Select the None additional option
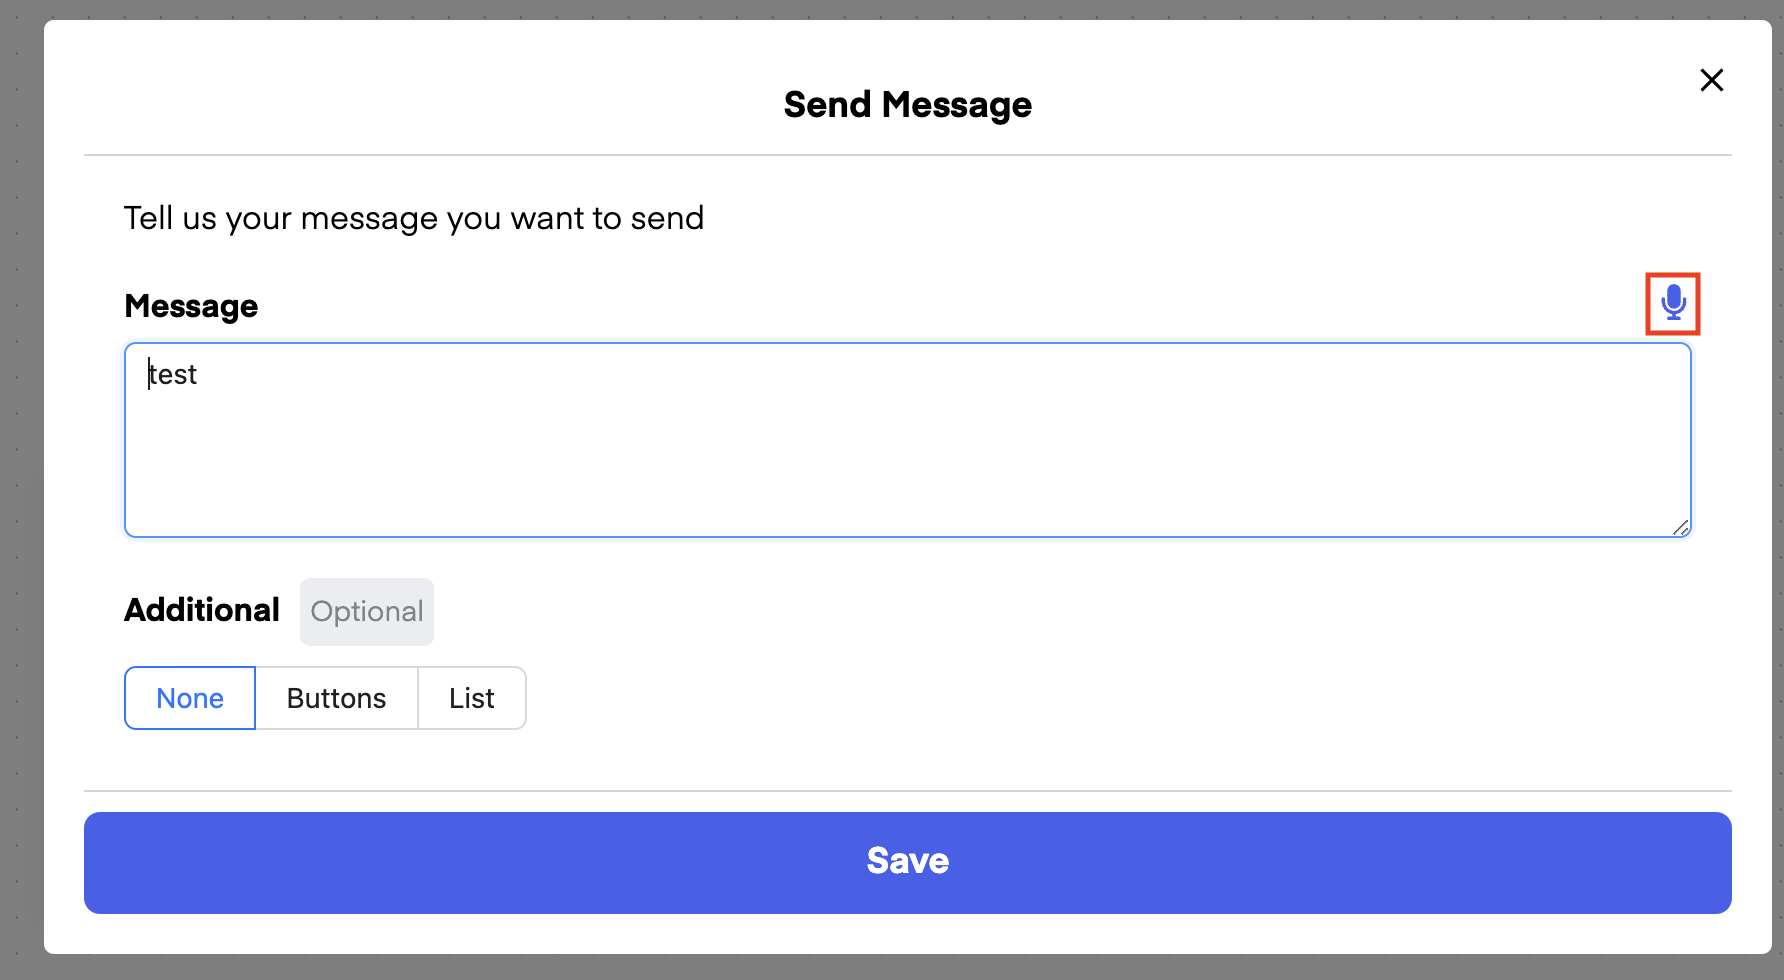Viewport: 1784px width, 980px height. pyautogui.click(x=190, y=698)
